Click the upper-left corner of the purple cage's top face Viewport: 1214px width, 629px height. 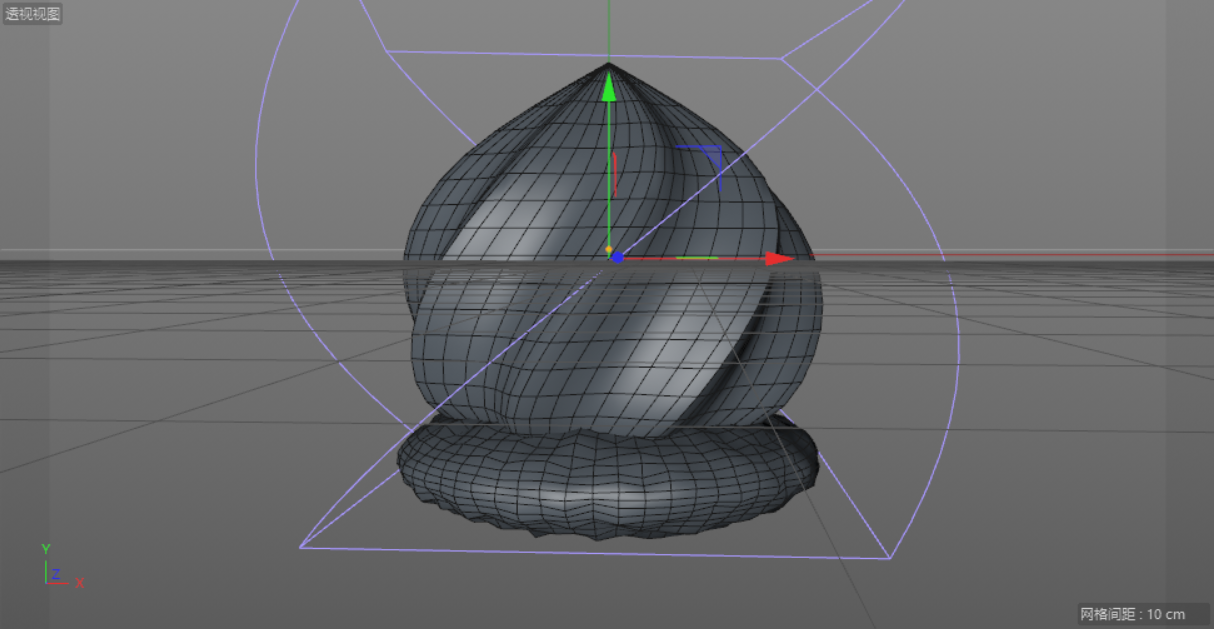coord(386,51)
